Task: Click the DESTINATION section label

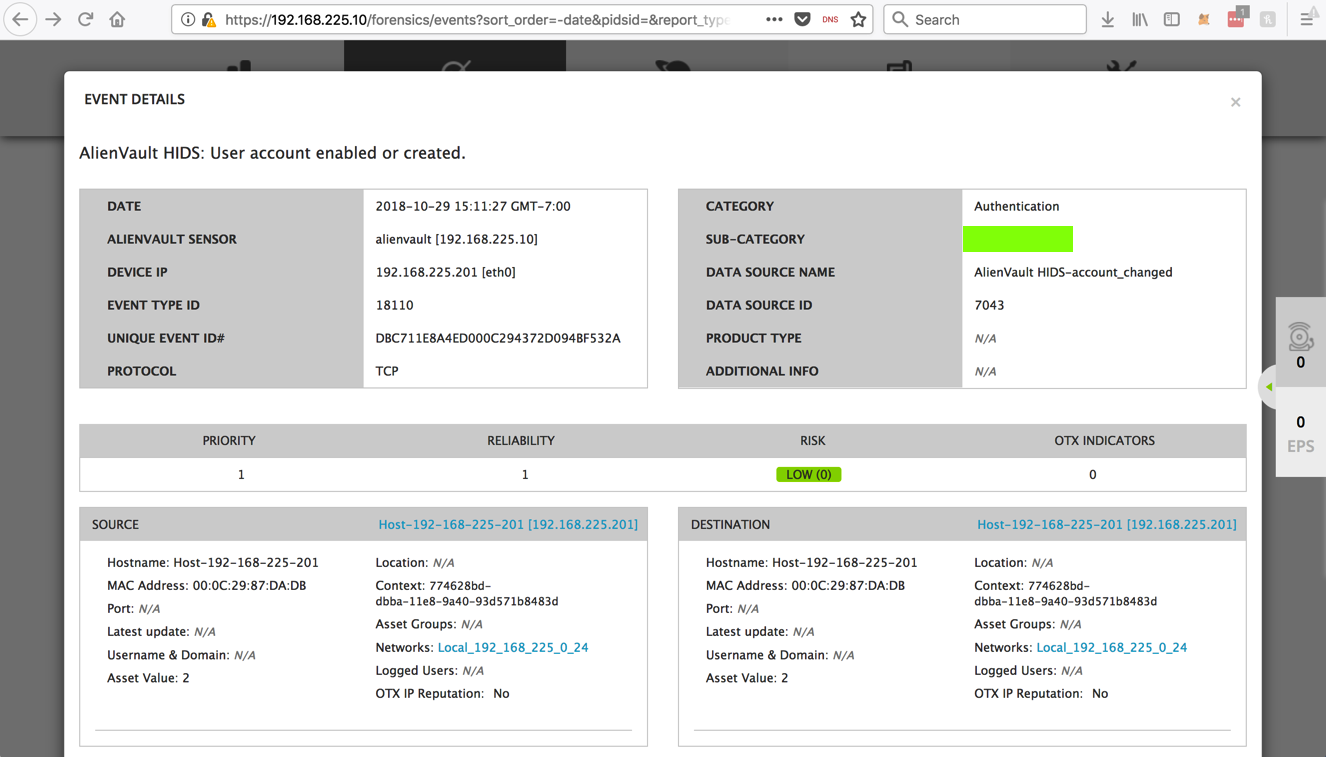Action: tap(730, 524)
